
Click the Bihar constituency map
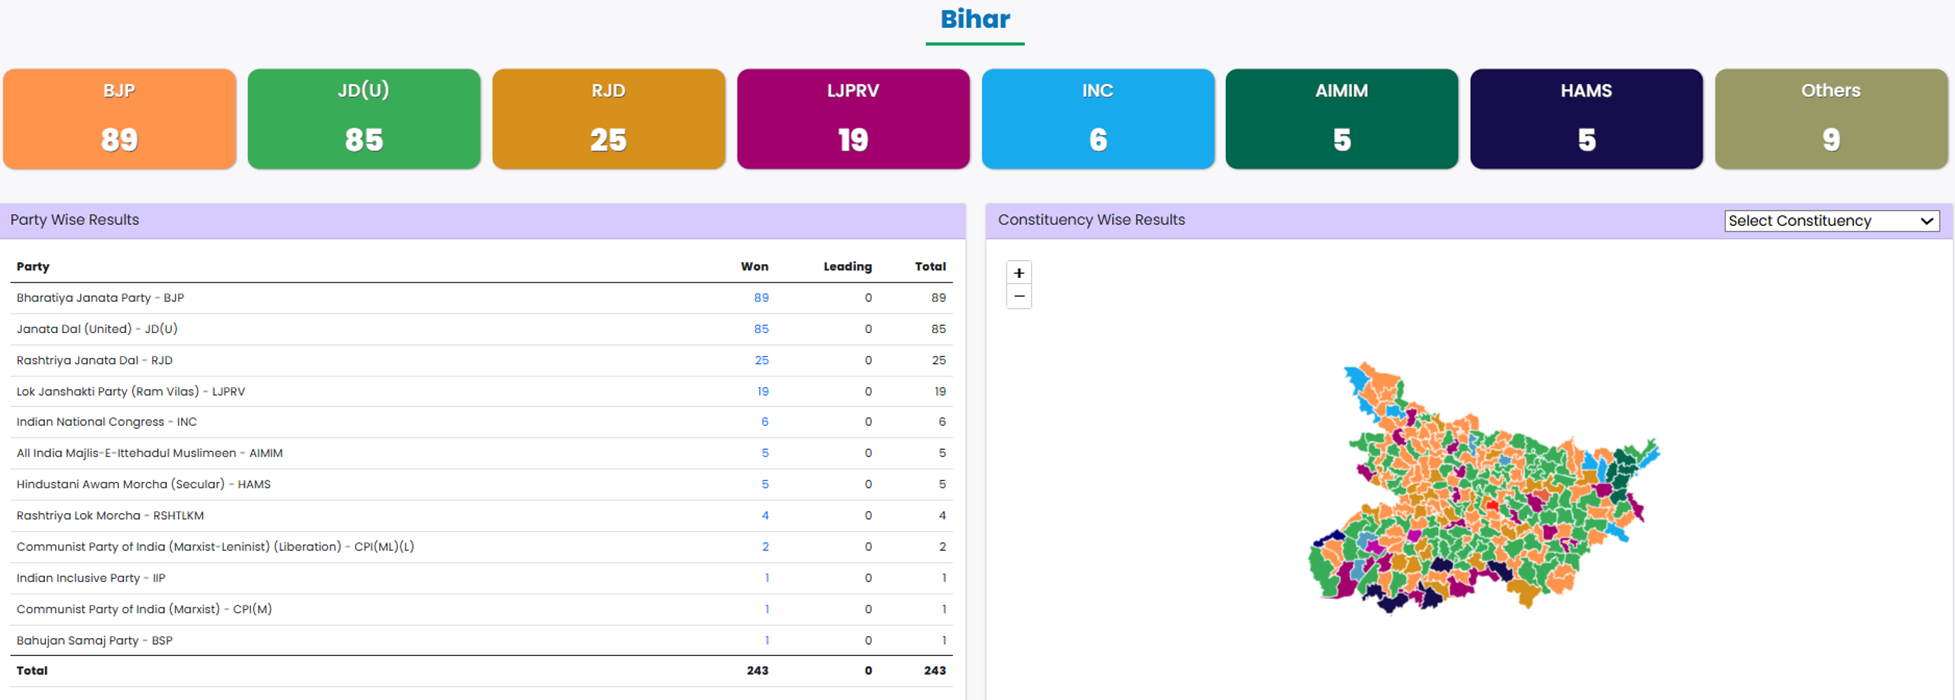tap(1480, 490)
